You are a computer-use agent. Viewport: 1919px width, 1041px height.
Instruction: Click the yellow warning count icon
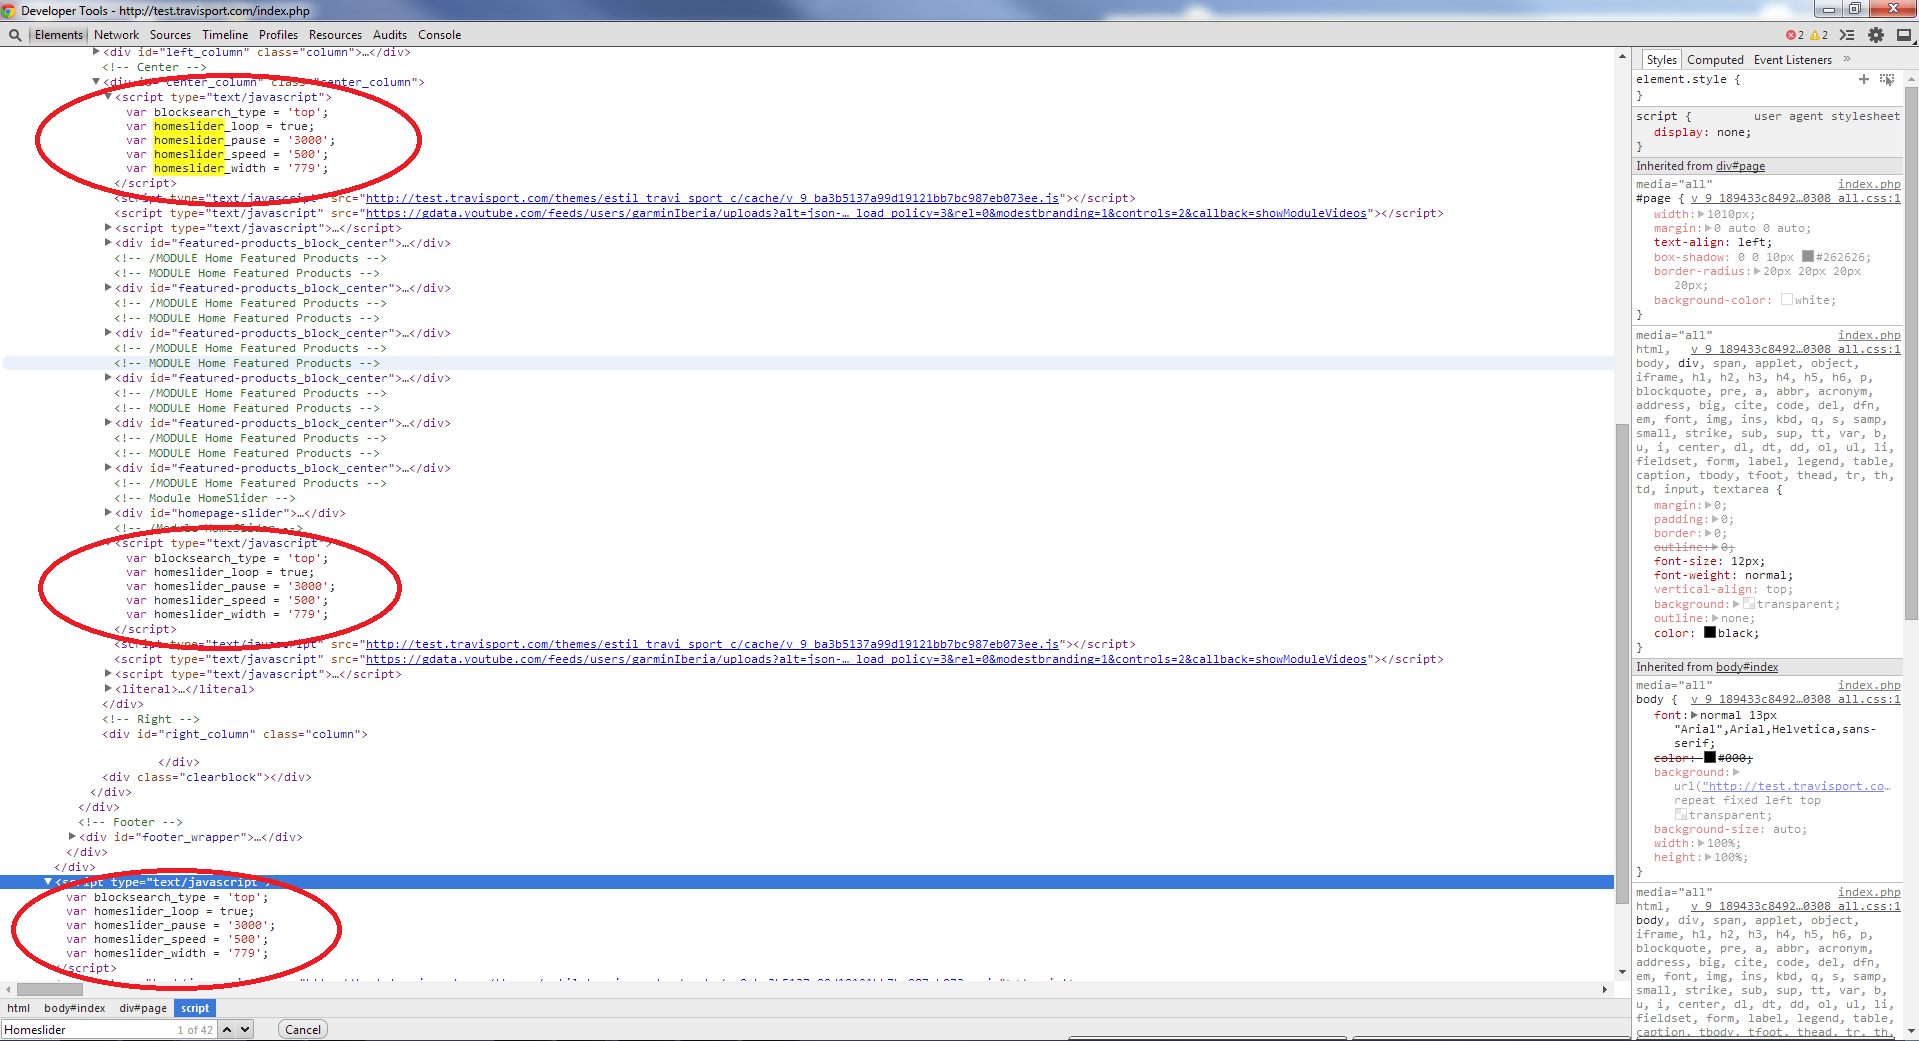click(1814, 35)
